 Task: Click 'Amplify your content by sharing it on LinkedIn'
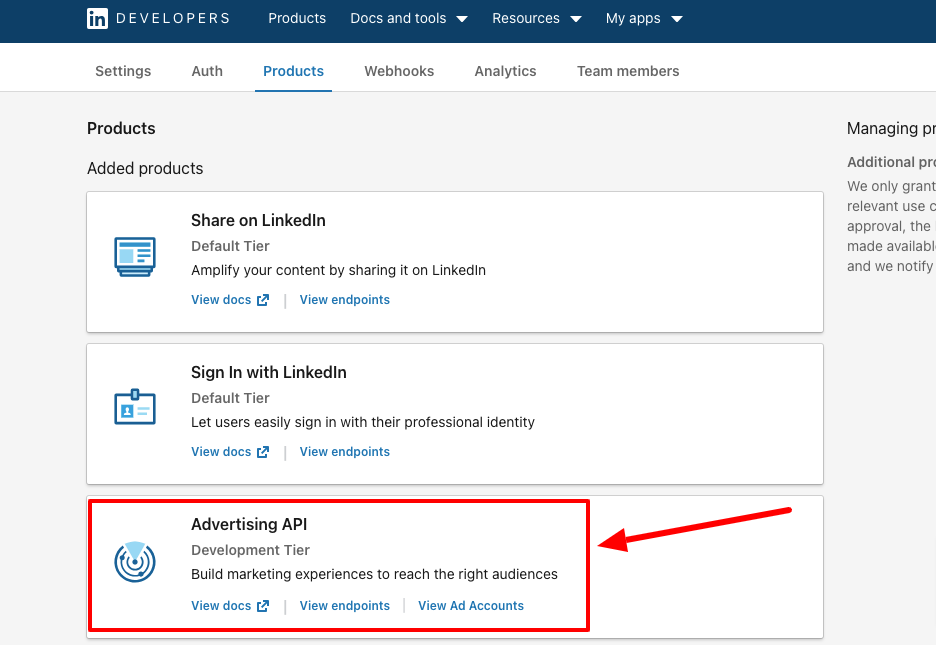click(338, 270)
